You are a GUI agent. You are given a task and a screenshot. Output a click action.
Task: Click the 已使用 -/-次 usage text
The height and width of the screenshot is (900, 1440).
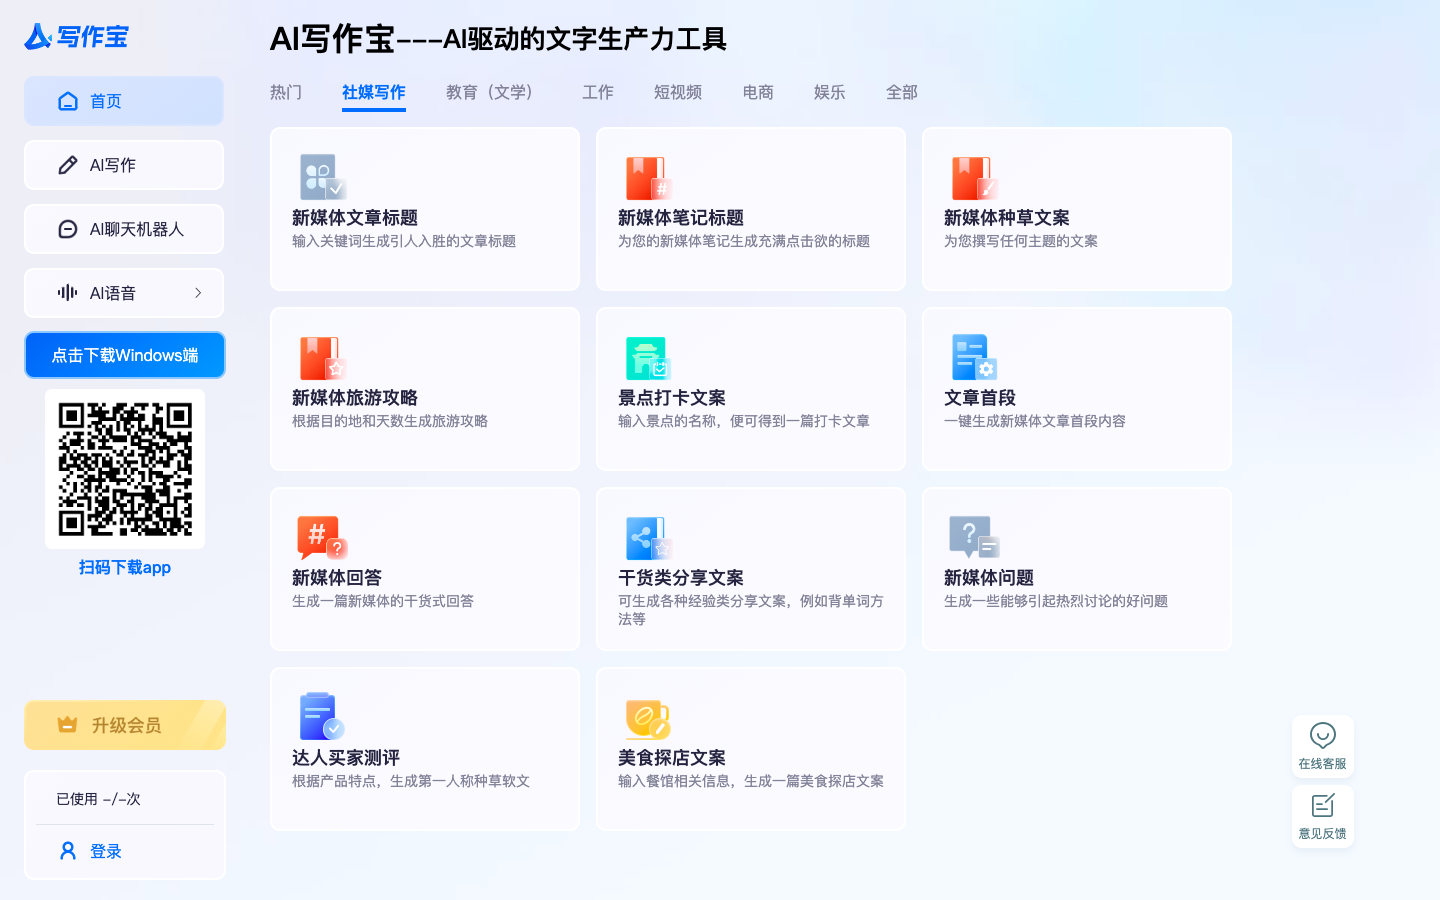click(98, 799)
